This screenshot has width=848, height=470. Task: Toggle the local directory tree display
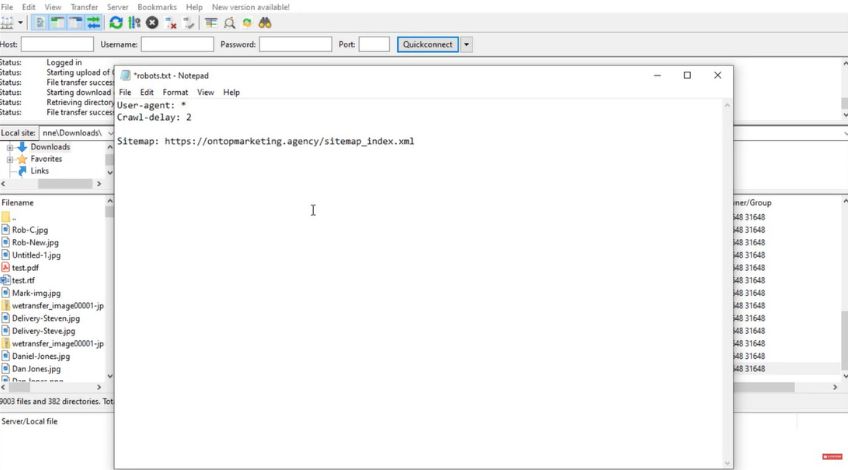pyautogui.click(x=57, y=23)
